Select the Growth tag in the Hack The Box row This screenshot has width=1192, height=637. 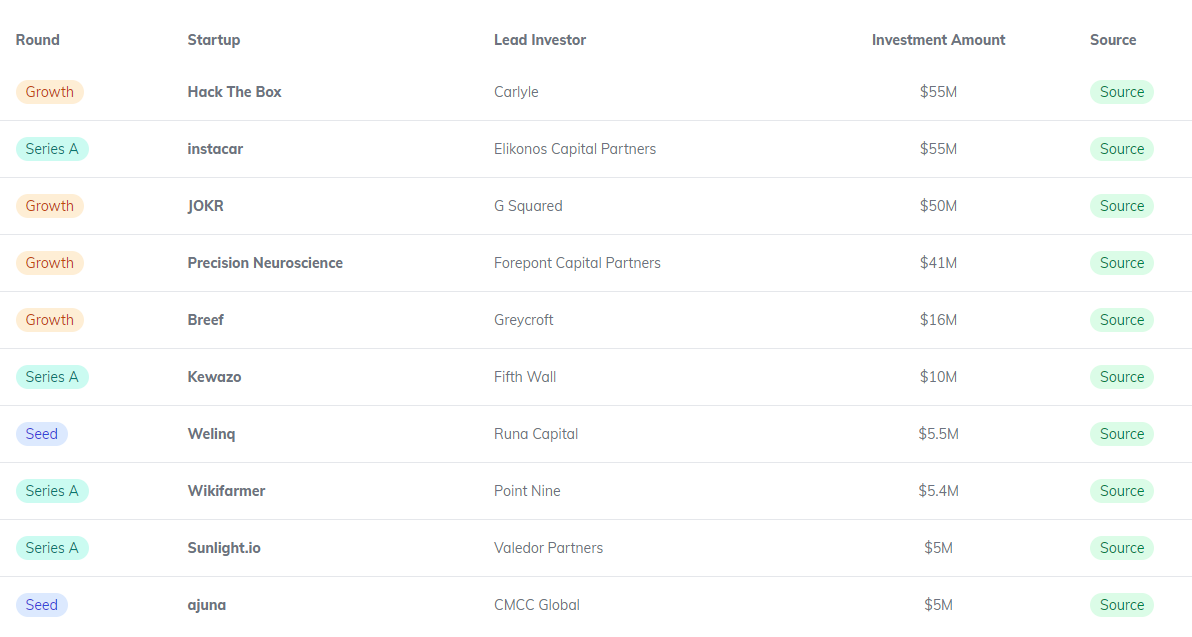(50, 92)
